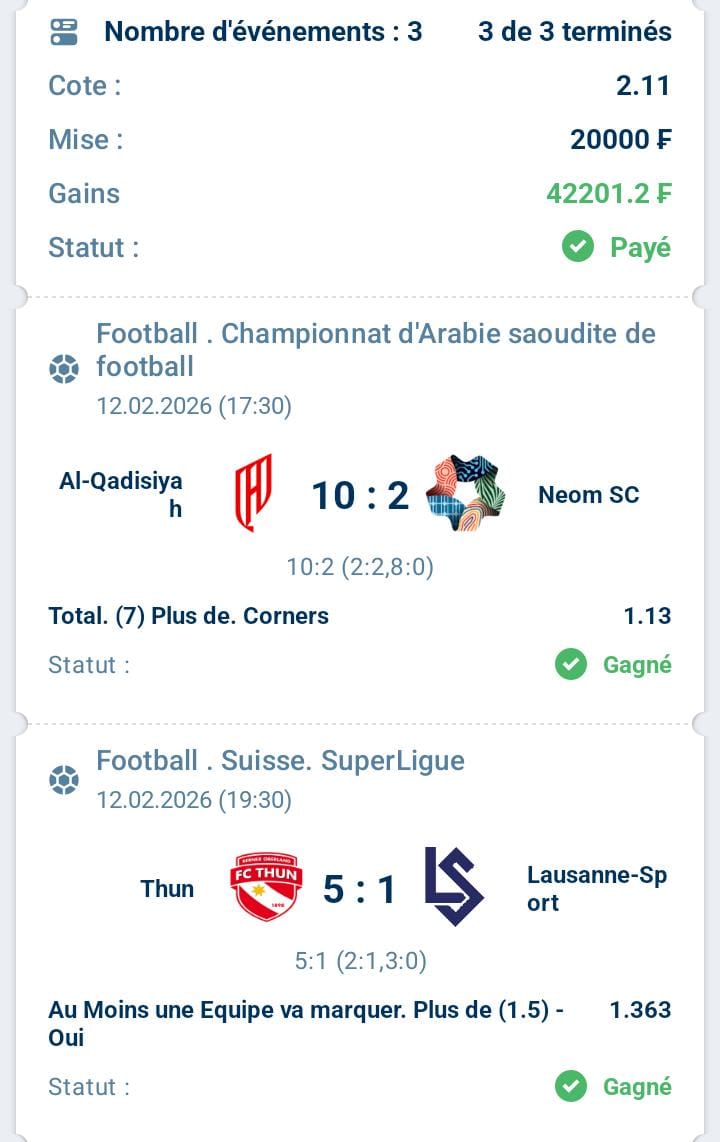Click the Neom SC colorful team logo
The height and width of the screenshot is (1142, 720).
(x=465, y=493)
